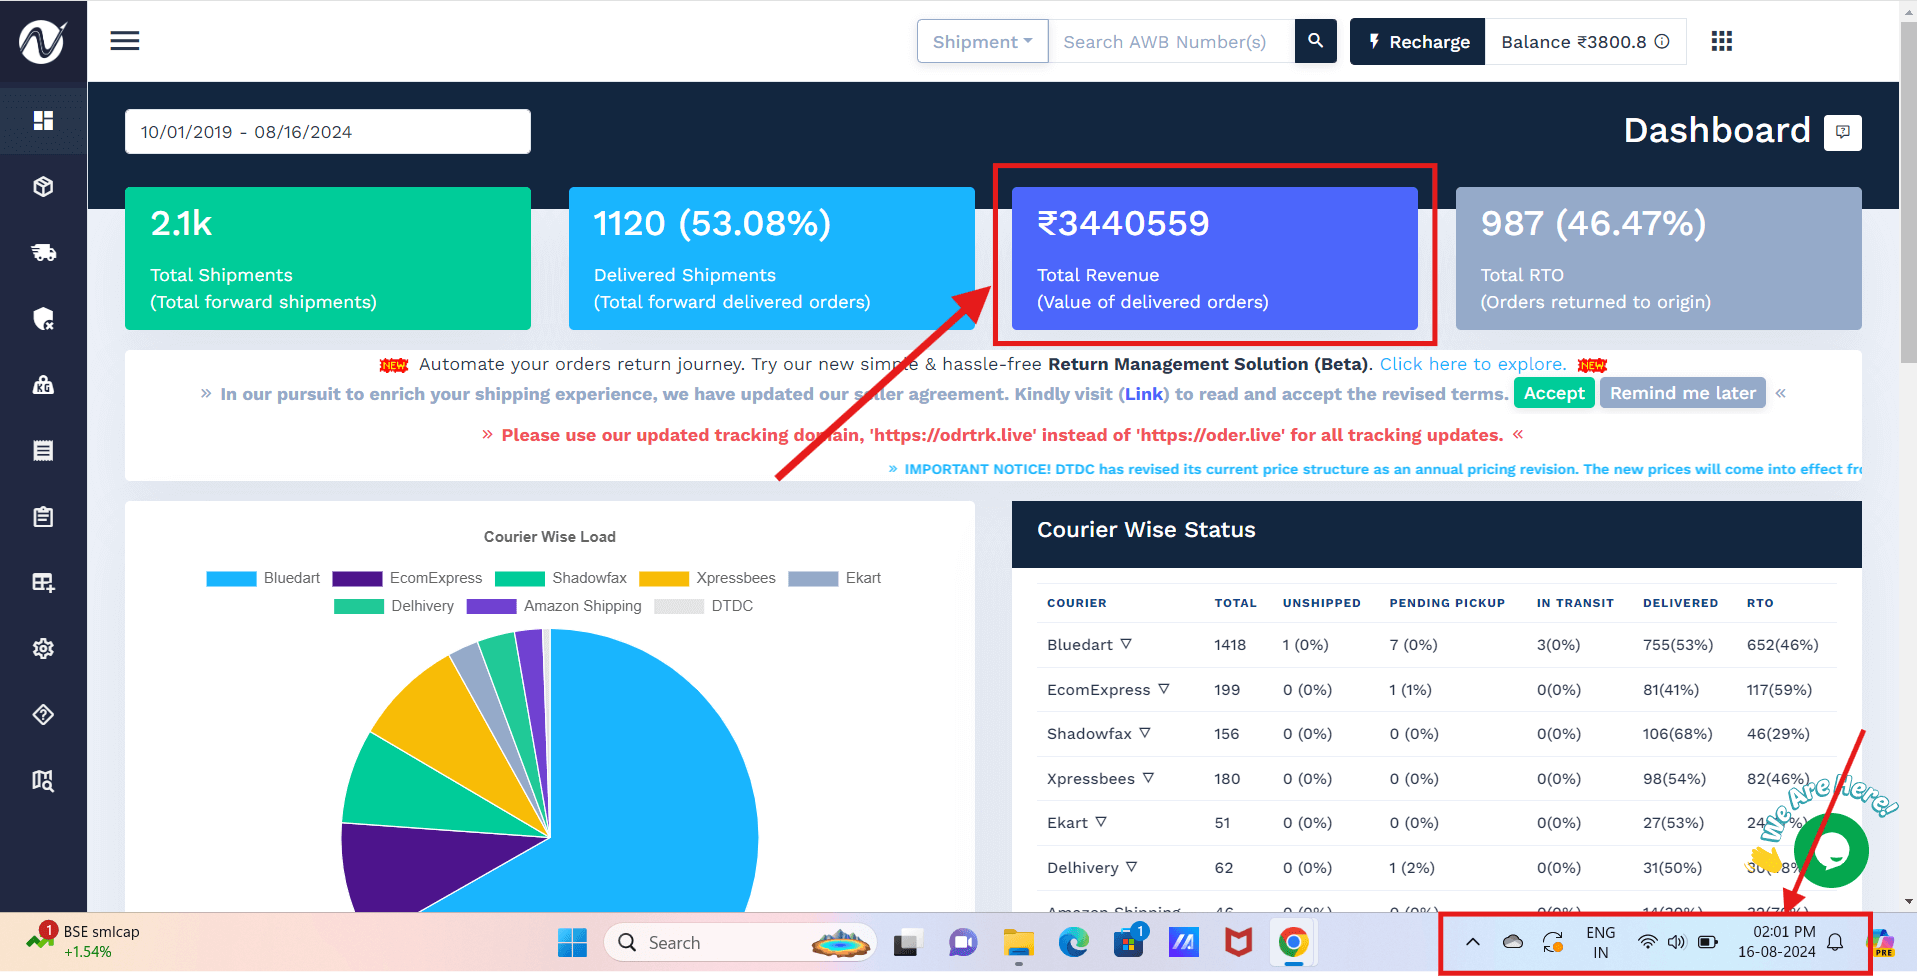The width and height of the screenshot is (1917, 977).
Task: Expand the Shadowfax courier row
Action: [x=1145, y=732]
